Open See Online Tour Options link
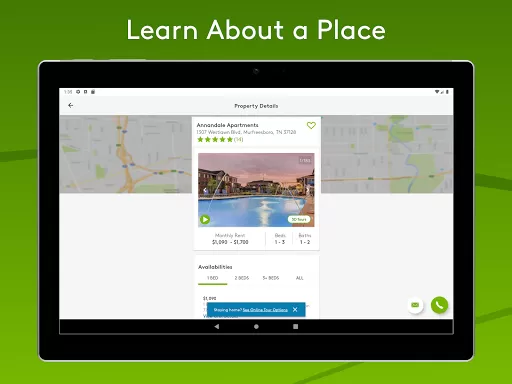Screen dimensions: 512x384 coord(265,310)
